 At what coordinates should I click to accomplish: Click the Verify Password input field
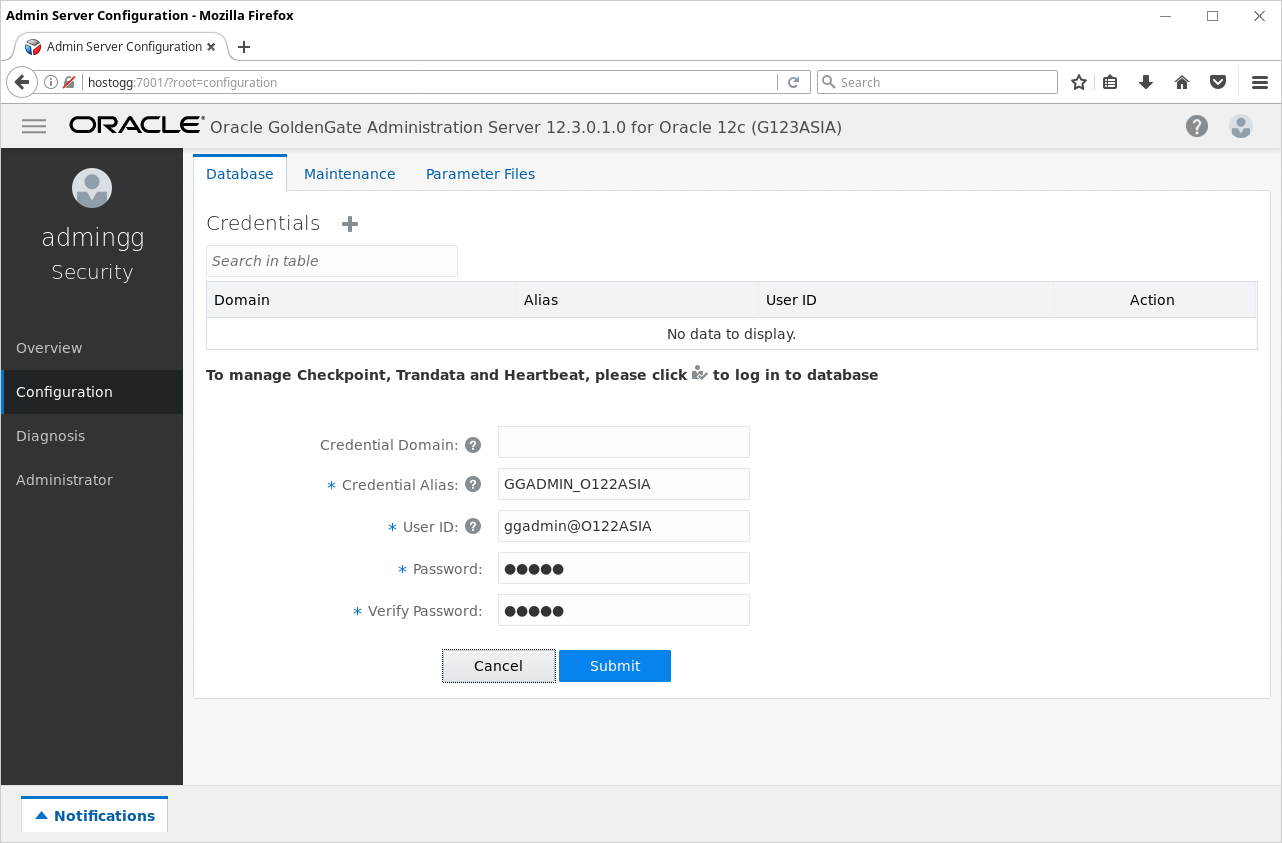tap(624, 610)
